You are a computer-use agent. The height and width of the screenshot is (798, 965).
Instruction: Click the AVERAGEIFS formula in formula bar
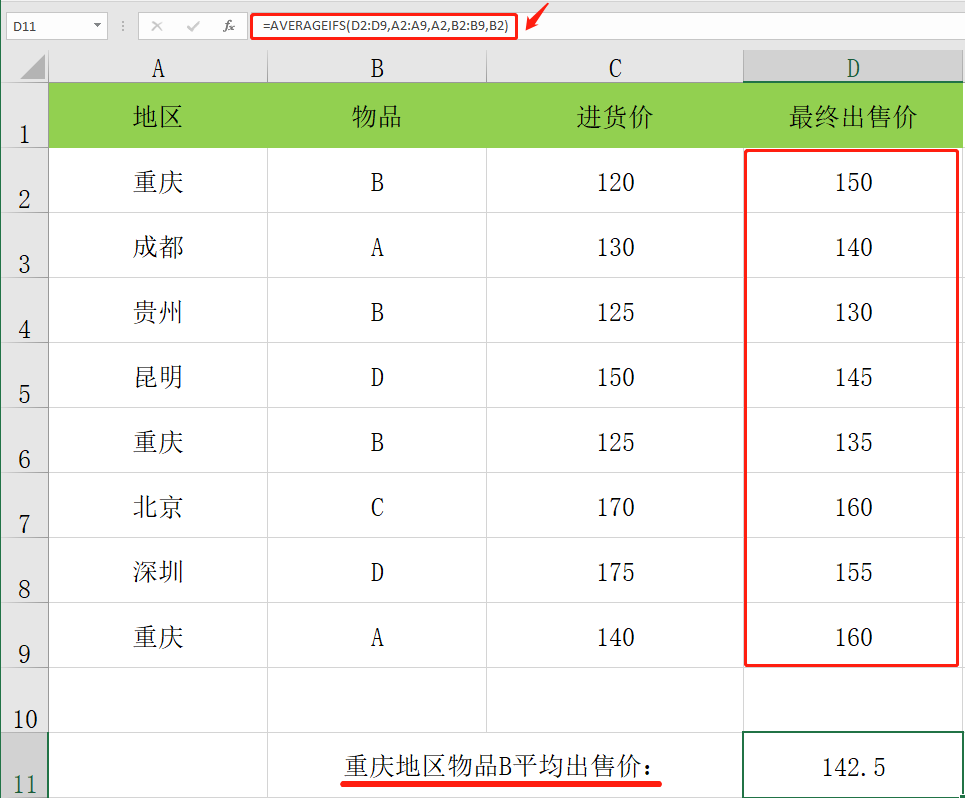pyautogui.click(x=385, y=26)
